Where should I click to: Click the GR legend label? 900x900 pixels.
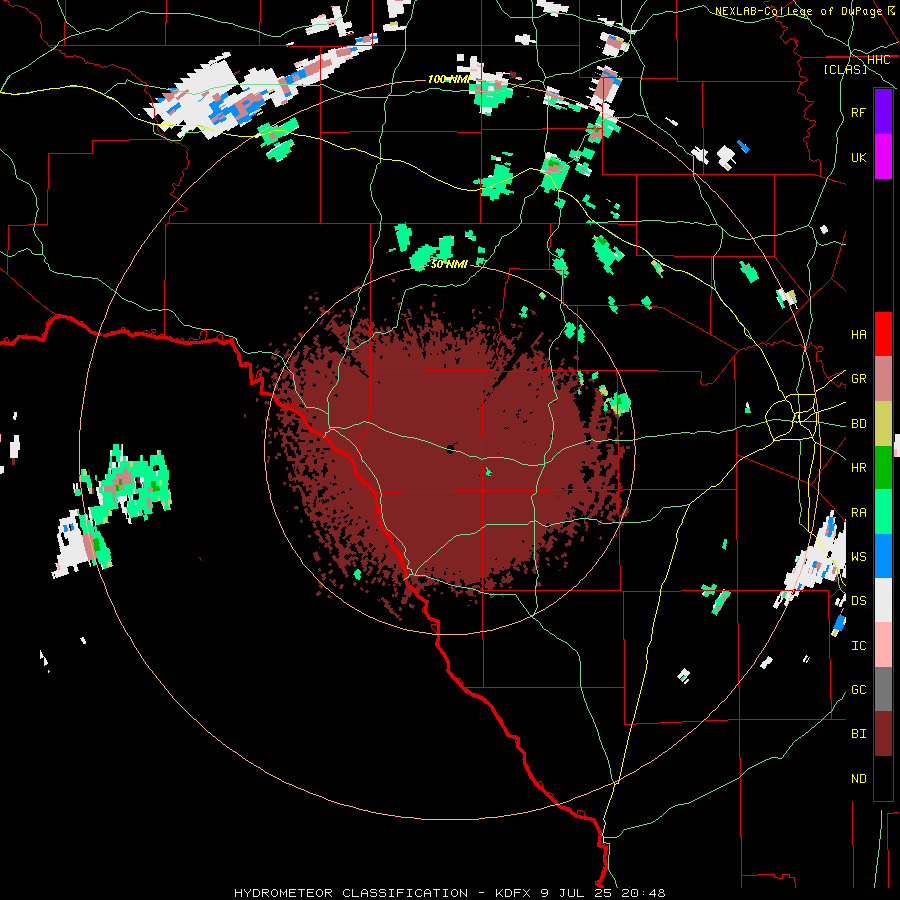tap(859, 379)
